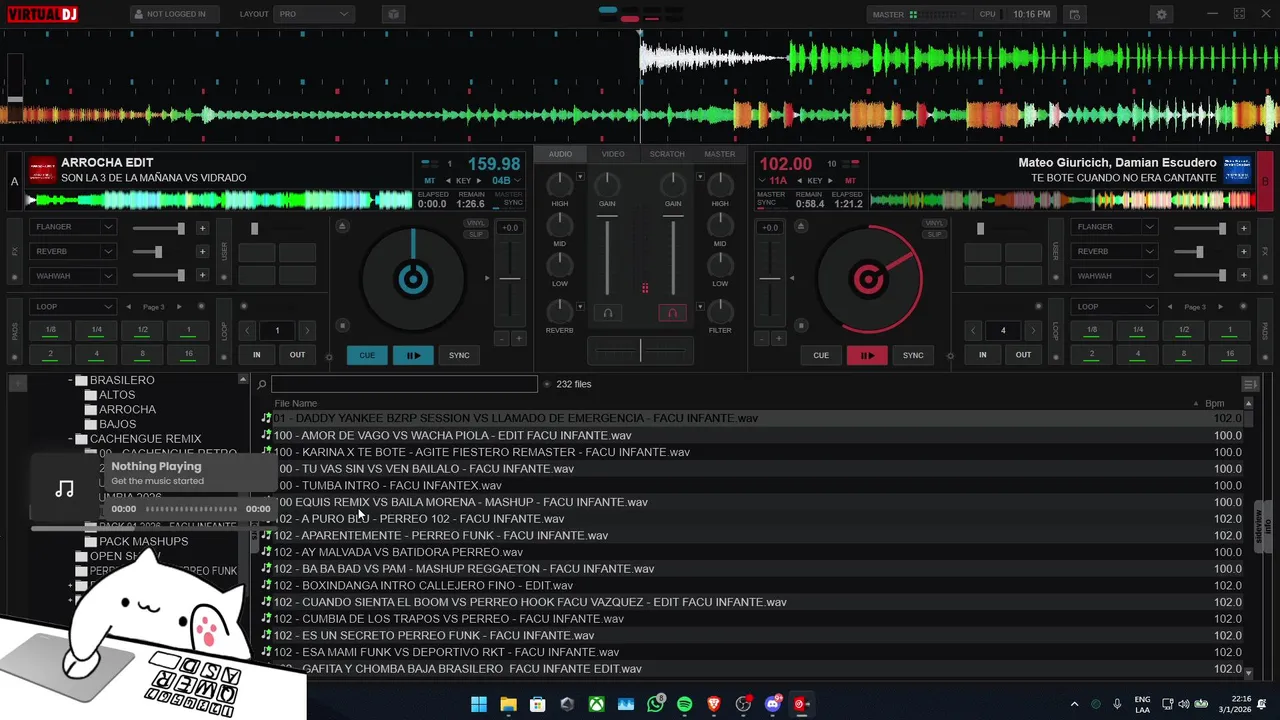This screenshot has width=1280, height=720.
Task: Click right deck pitch plus button
Action: pos(778,339)
